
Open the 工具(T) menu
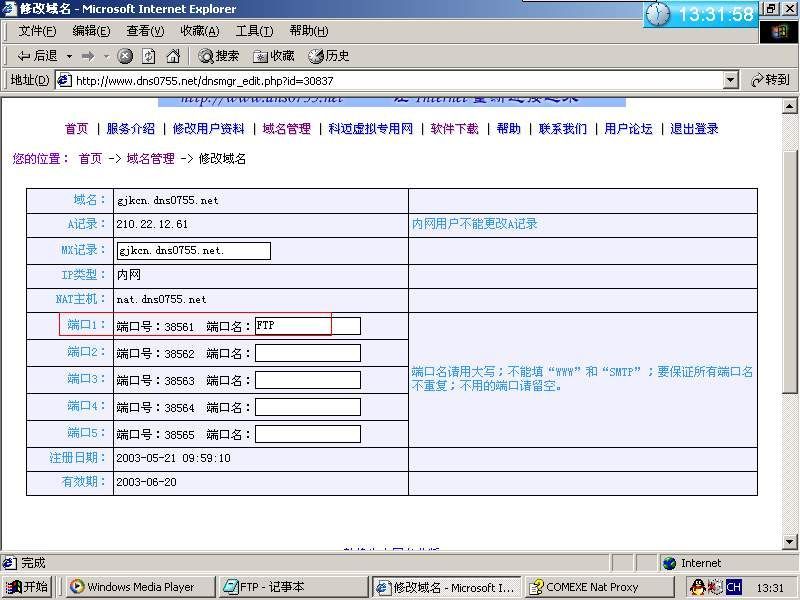coord(254,31)
